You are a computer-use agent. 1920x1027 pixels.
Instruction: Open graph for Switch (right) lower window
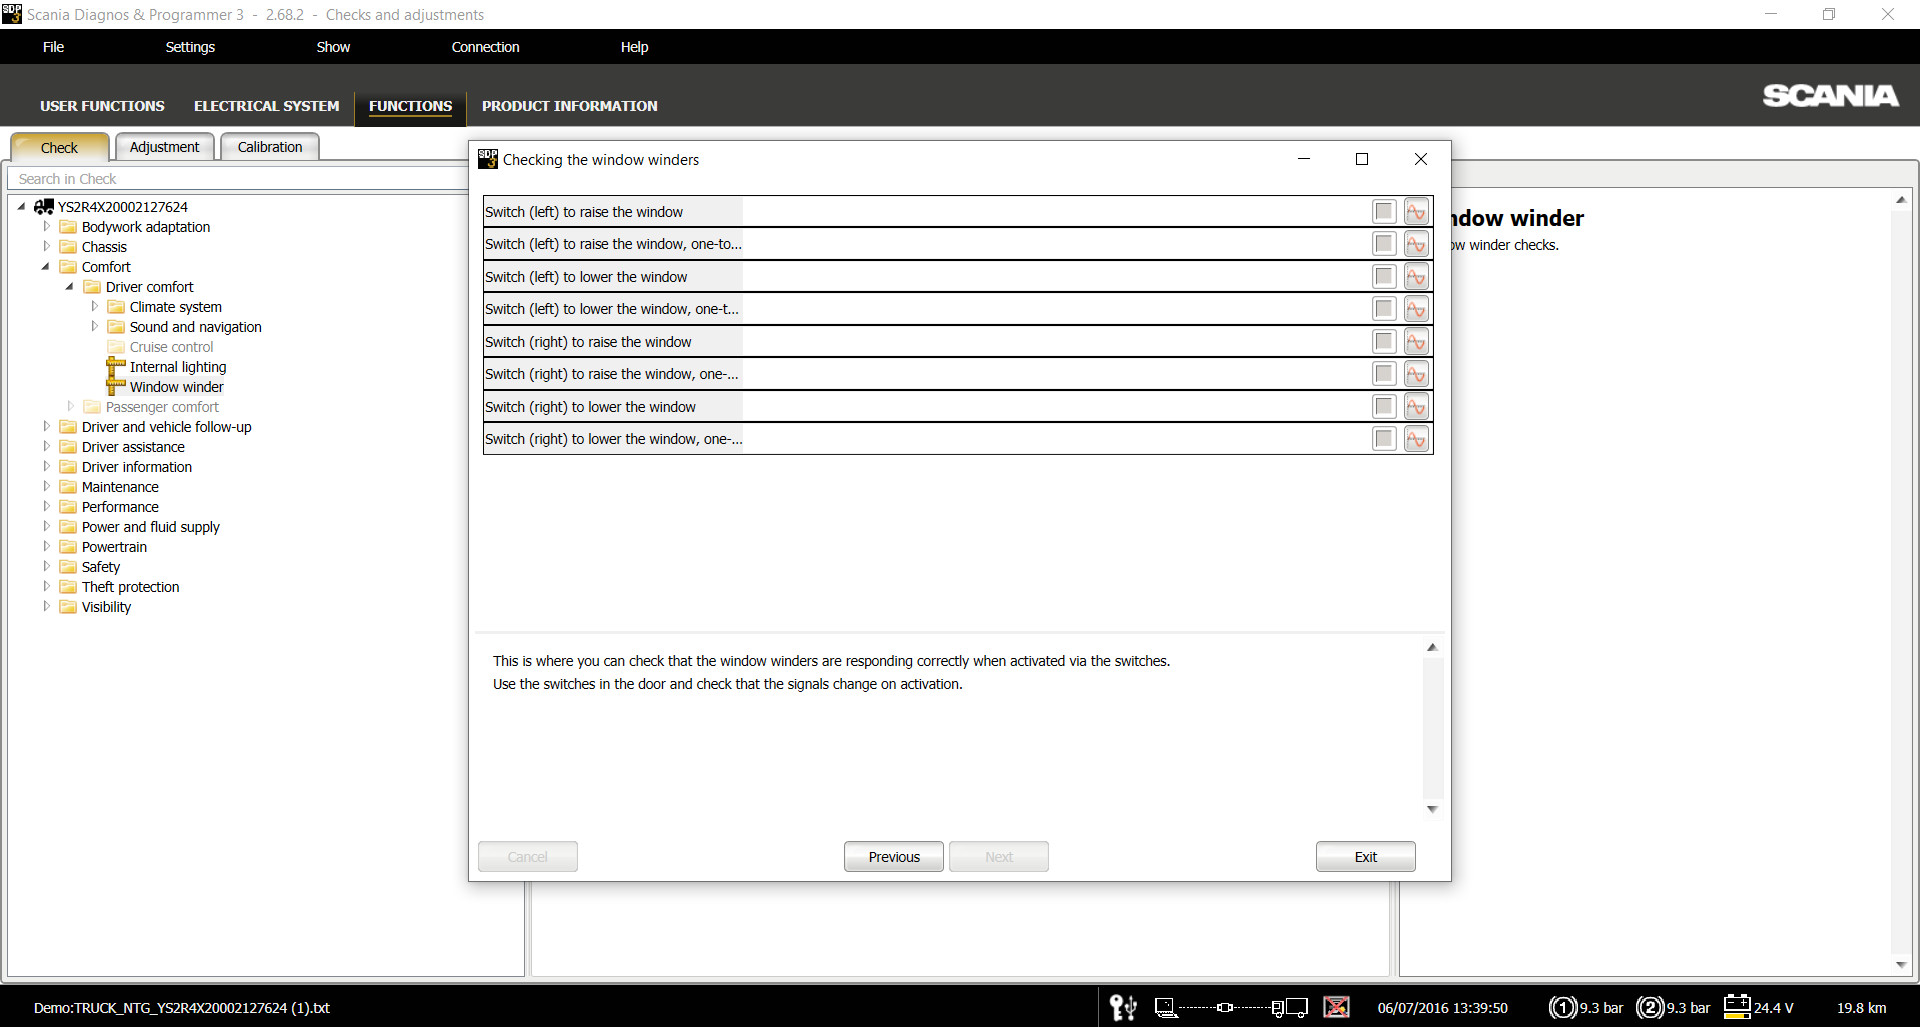(x=1416, y=407)
